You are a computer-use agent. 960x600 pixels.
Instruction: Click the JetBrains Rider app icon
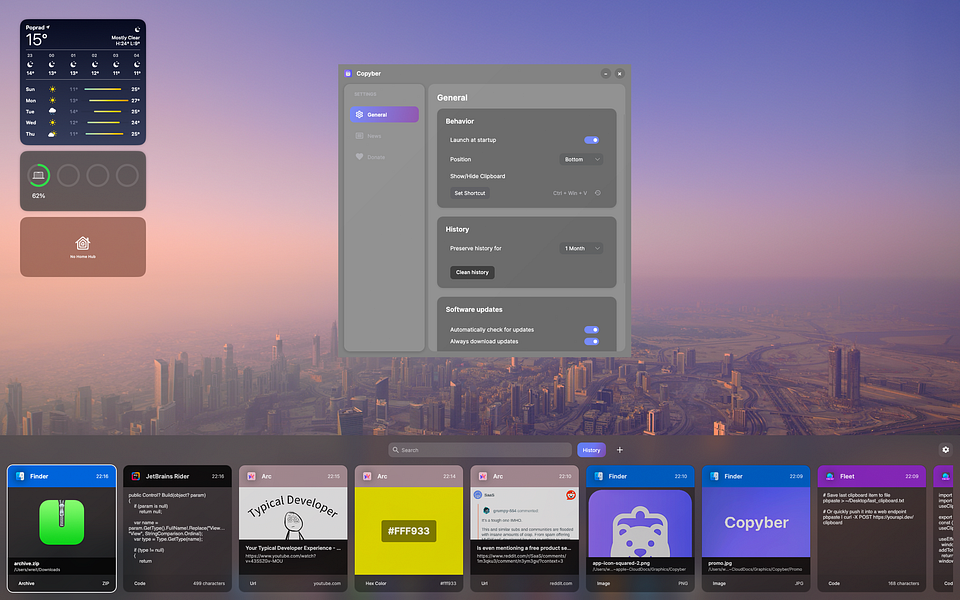coord(136,476)
